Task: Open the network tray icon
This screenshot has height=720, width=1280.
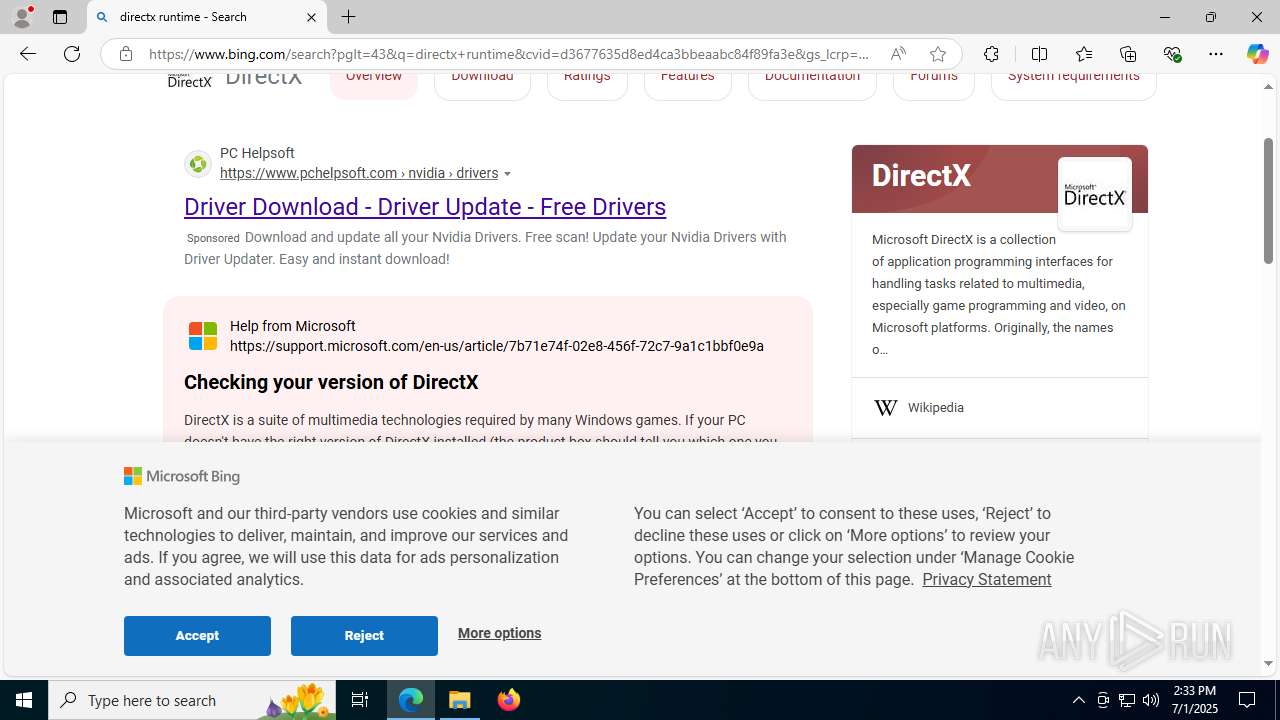Action: (x=1127, y=700)
